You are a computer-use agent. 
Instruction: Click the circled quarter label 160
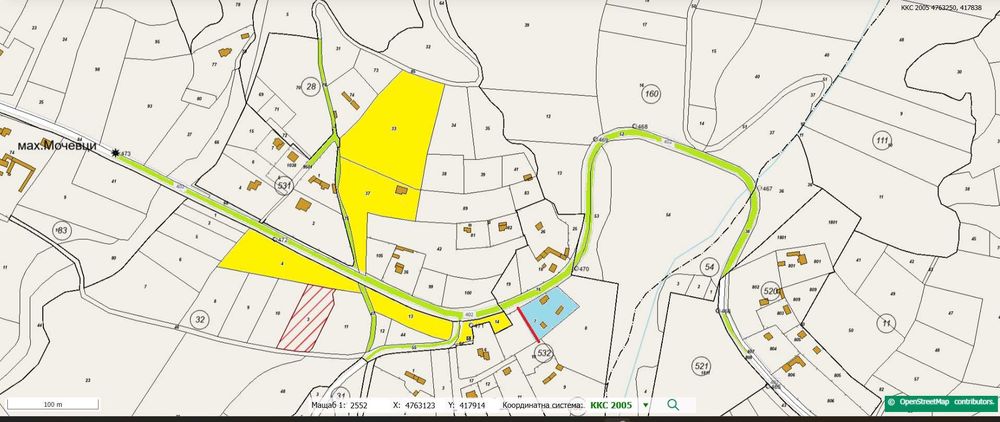pos(651,95)
